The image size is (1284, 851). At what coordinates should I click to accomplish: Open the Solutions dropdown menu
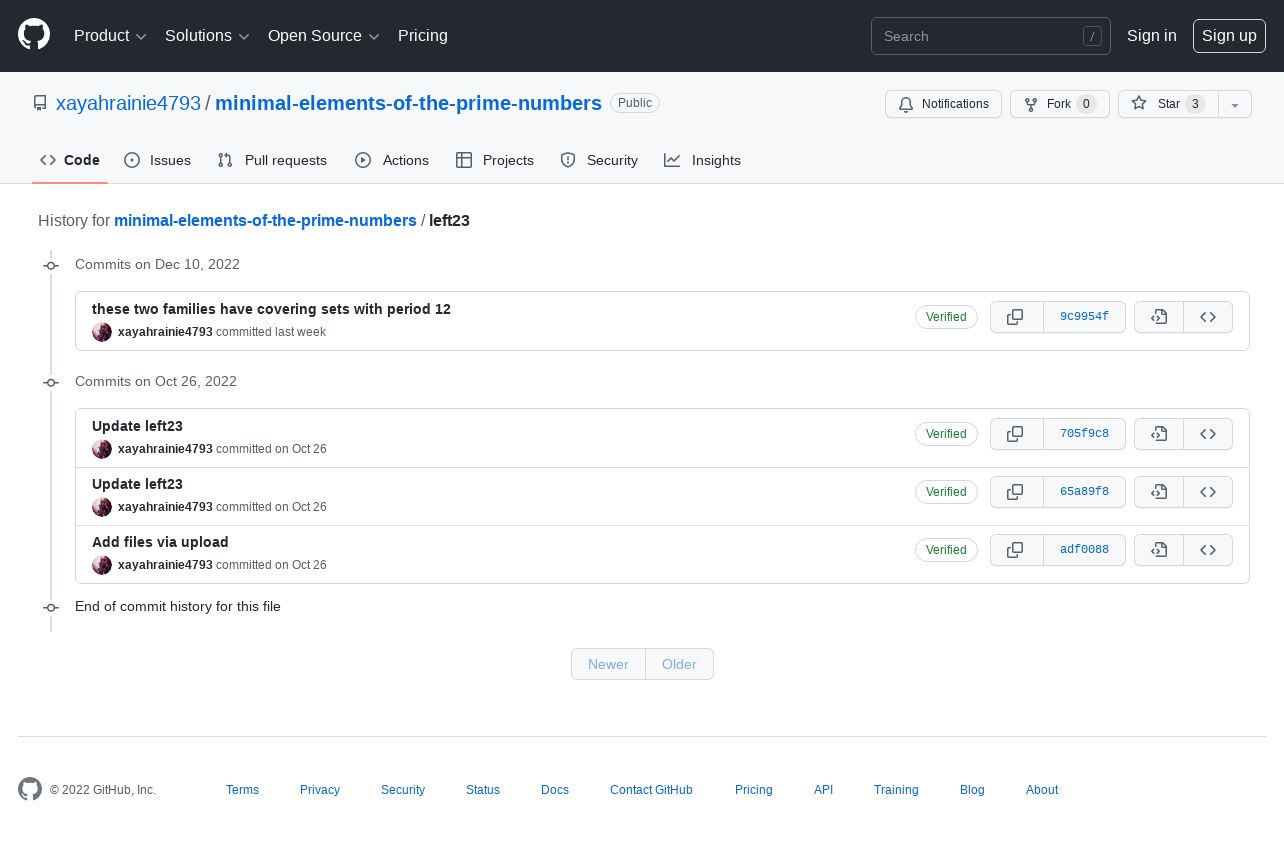(x=207, y=36)
